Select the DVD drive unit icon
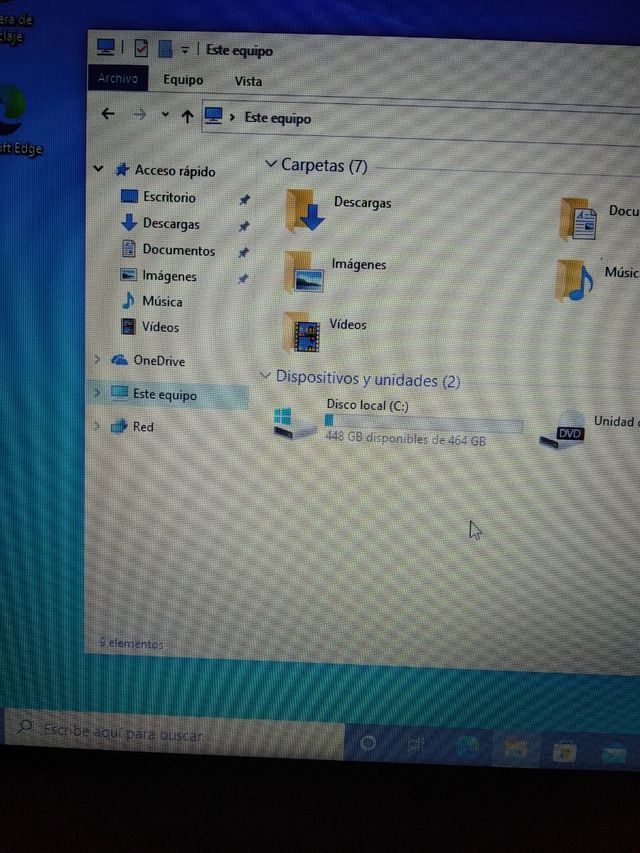The height and width of the screenshot is (853, 640). click(563, 430)
